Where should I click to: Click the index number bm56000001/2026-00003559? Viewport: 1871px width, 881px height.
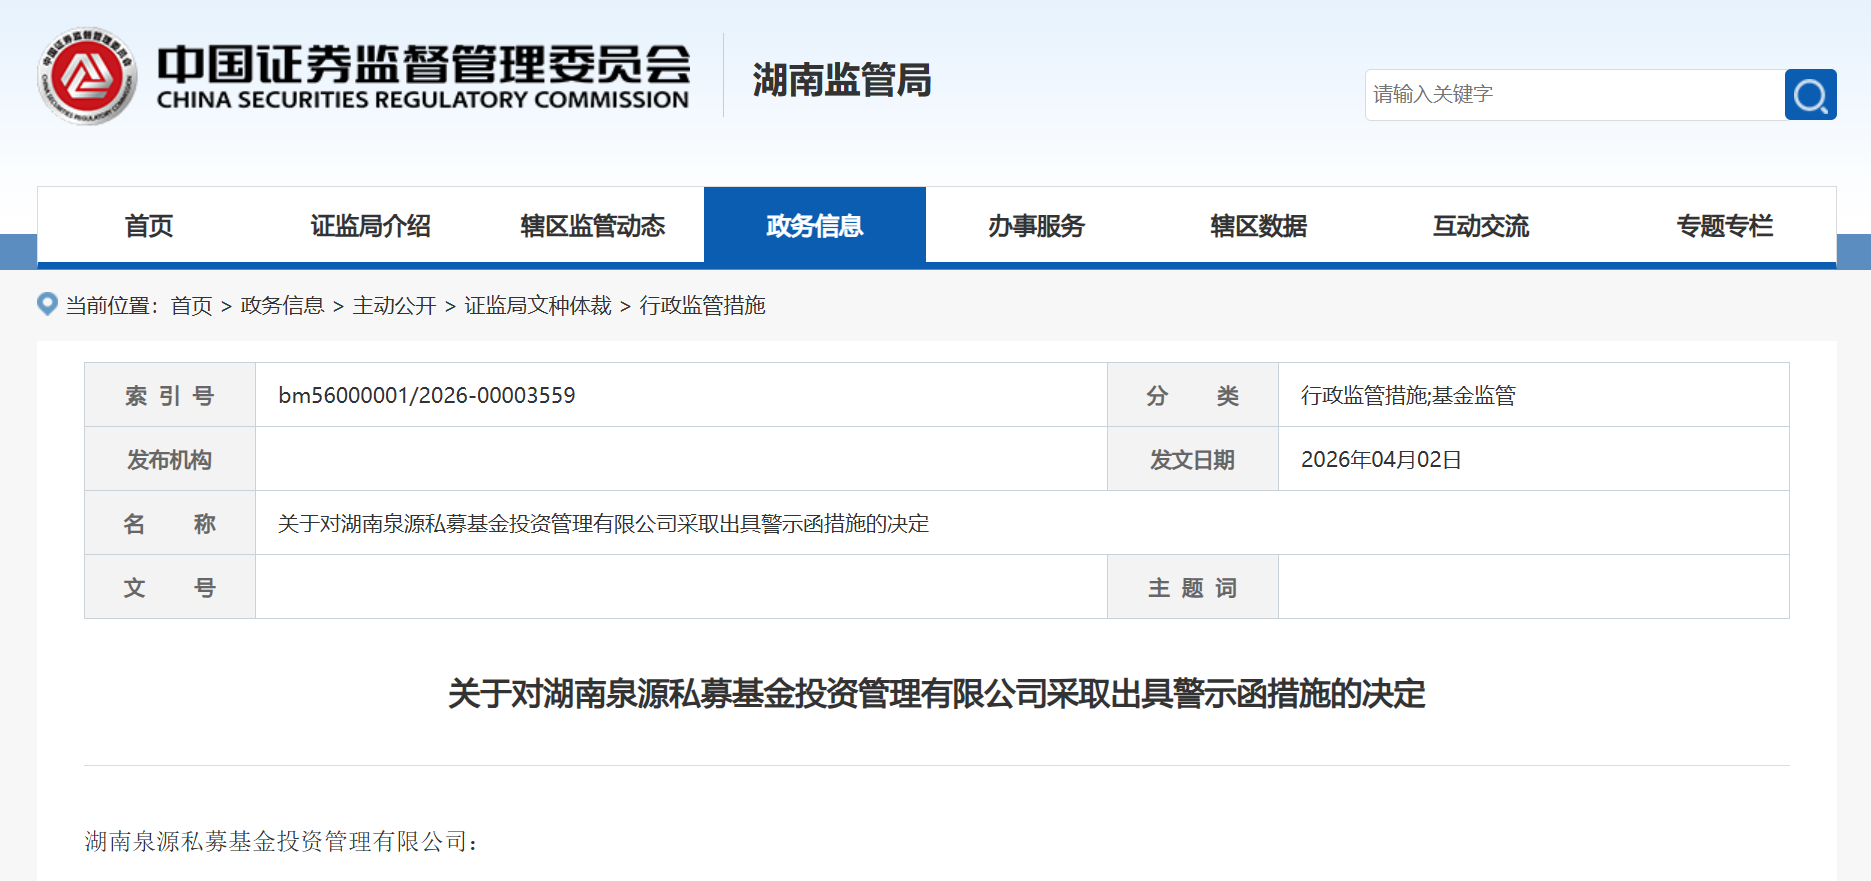pos(427,396)
